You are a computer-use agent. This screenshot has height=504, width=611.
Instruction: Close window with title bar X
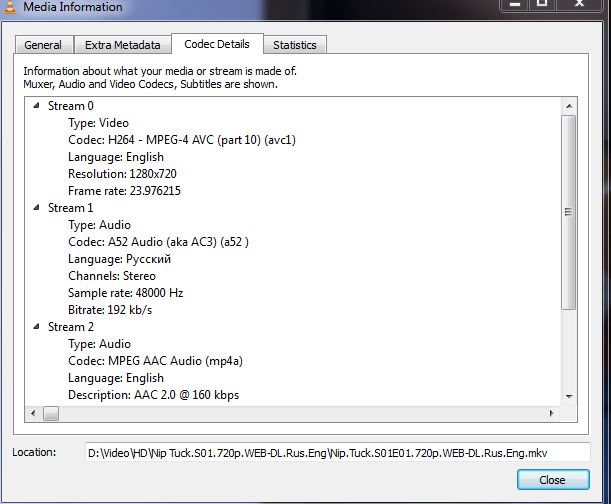coord(579,4)
